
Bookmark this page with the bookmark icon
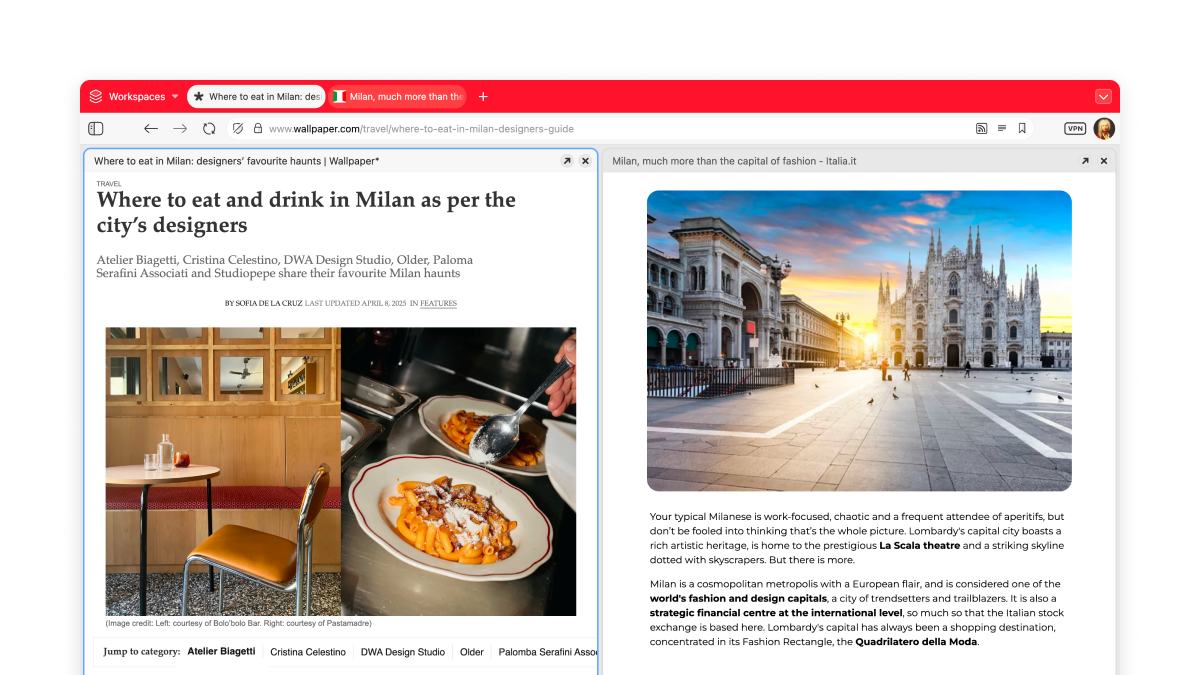coord(1022,129)
